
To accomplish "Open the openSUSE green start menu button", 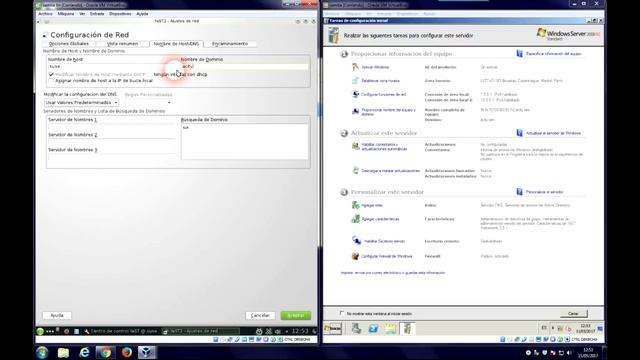I will pos(40,331).
